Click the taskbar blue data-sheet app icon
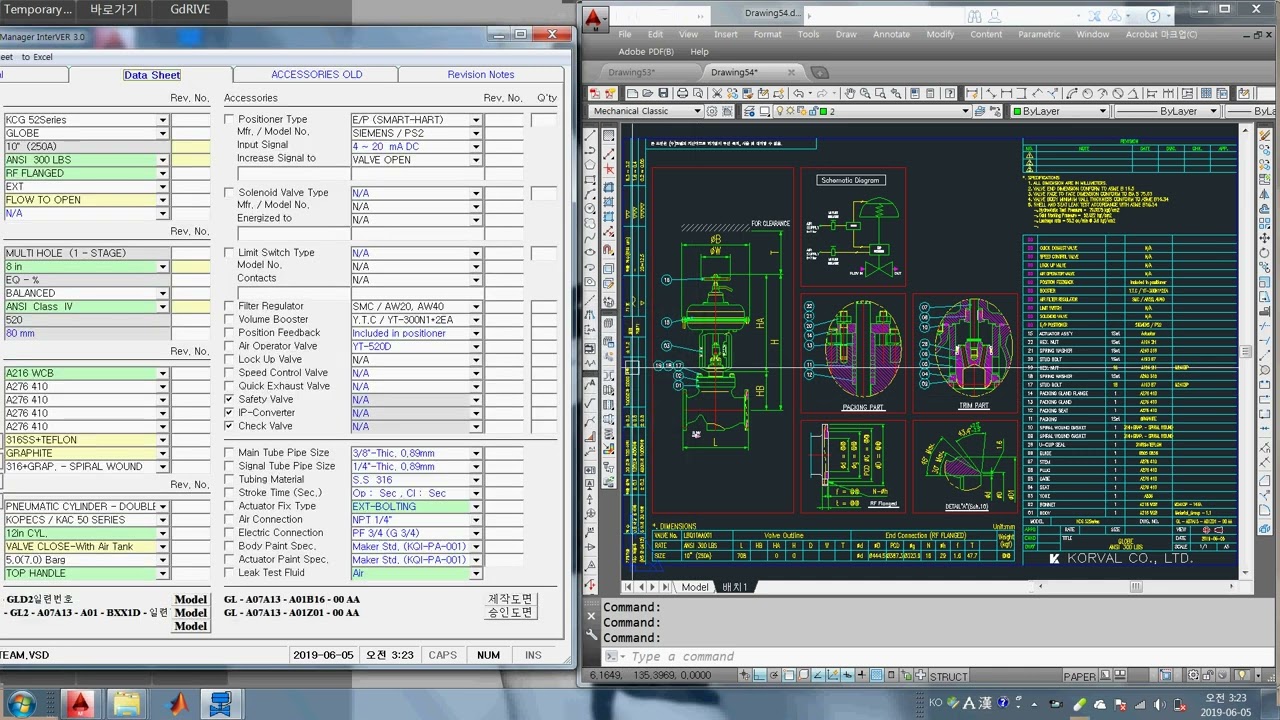 221,704
